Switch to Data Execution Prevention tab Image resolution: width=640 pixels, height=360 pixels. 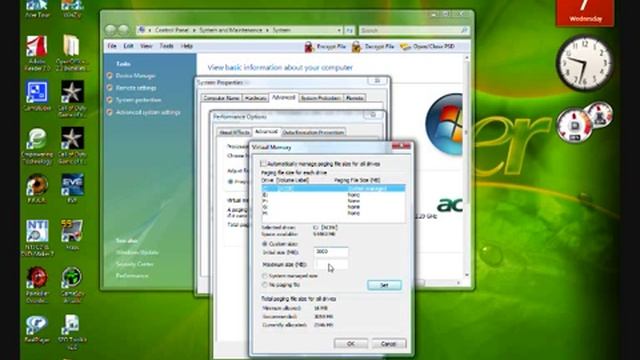pyautogui.click(x=313, y=133)
